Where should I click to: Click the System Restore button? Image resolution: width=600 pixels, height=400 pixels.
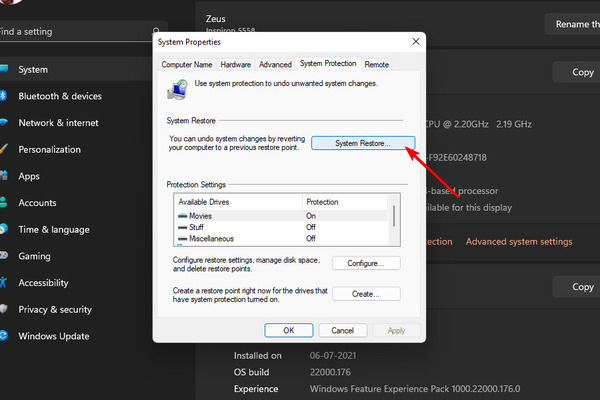click(x=363, y=143)
